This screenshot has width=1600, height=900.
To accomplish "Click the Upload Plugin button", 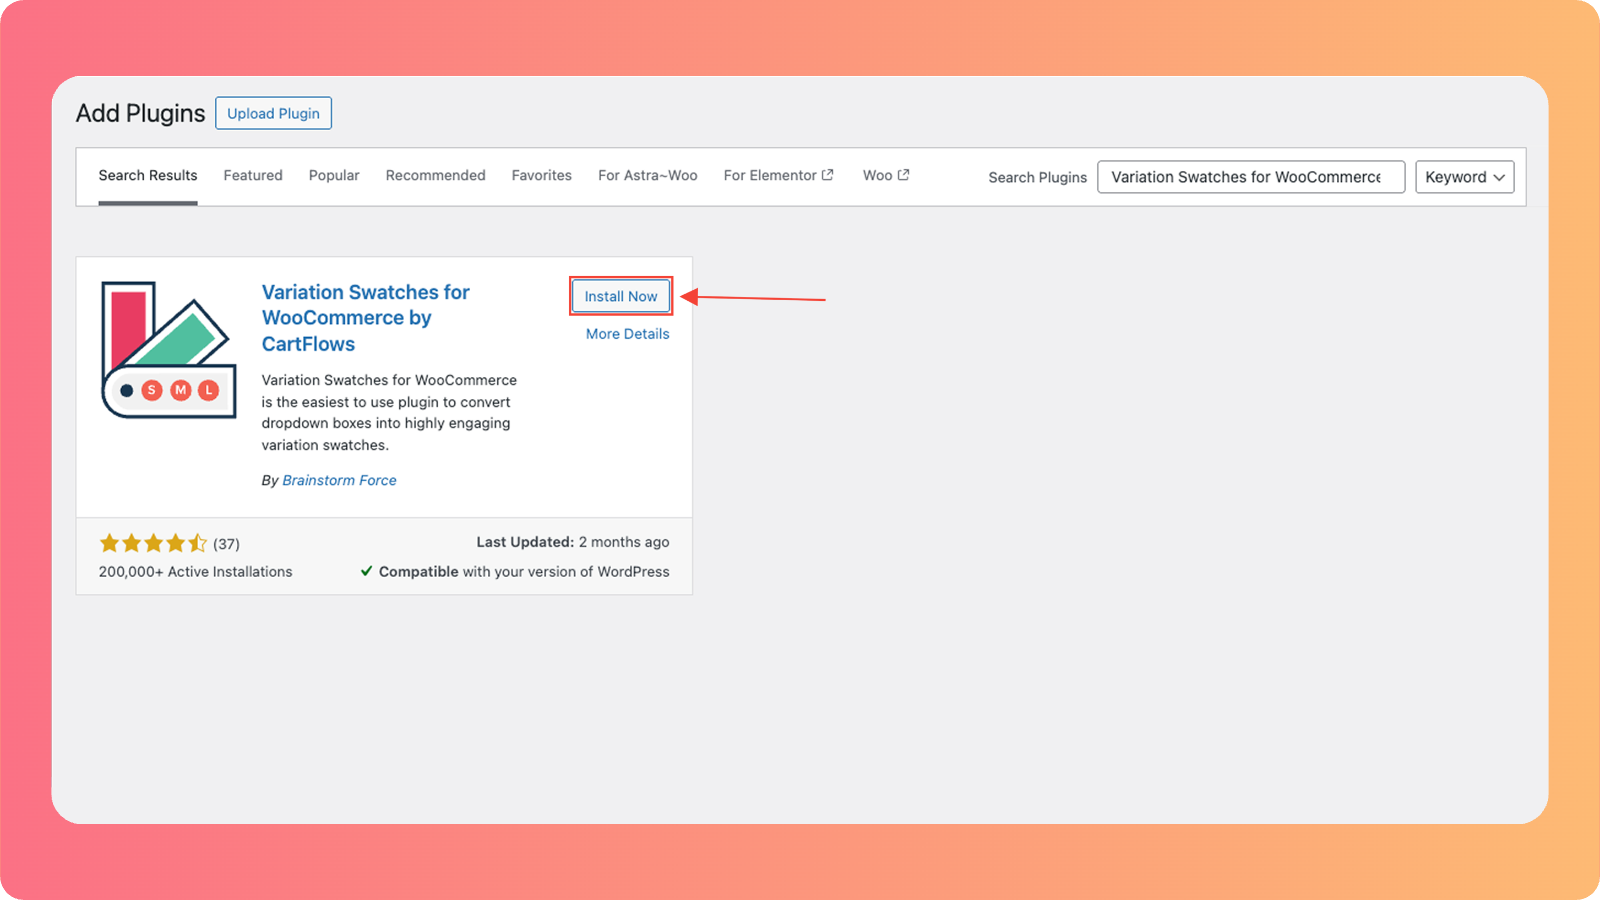I will (273, 113).
